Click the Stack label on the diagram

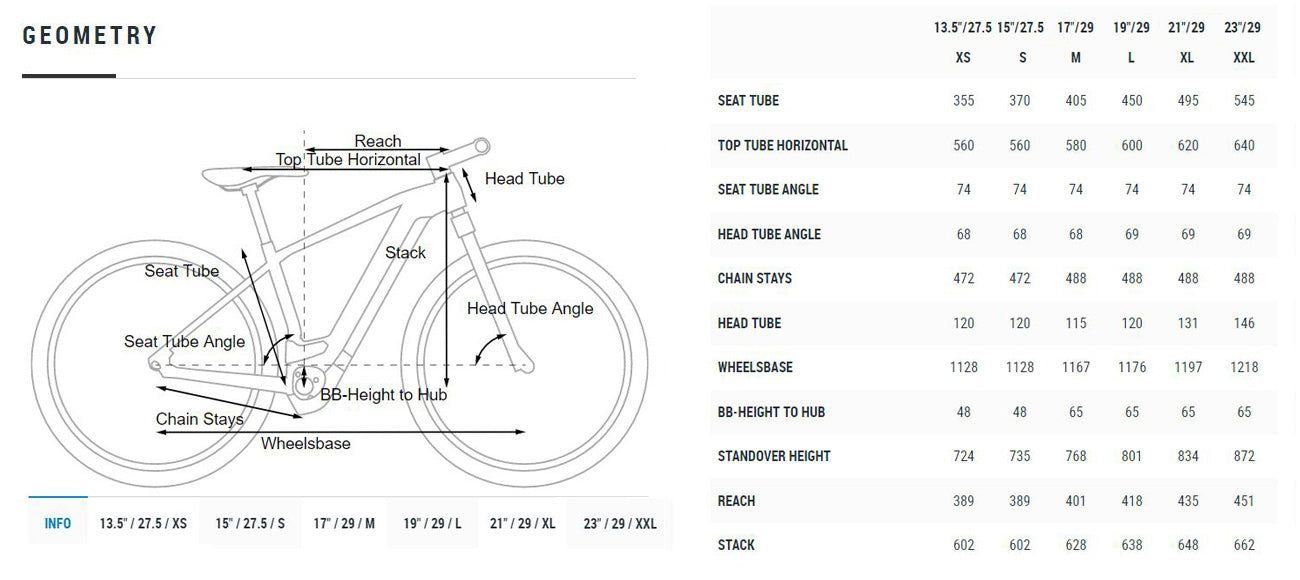pos(406,253)
